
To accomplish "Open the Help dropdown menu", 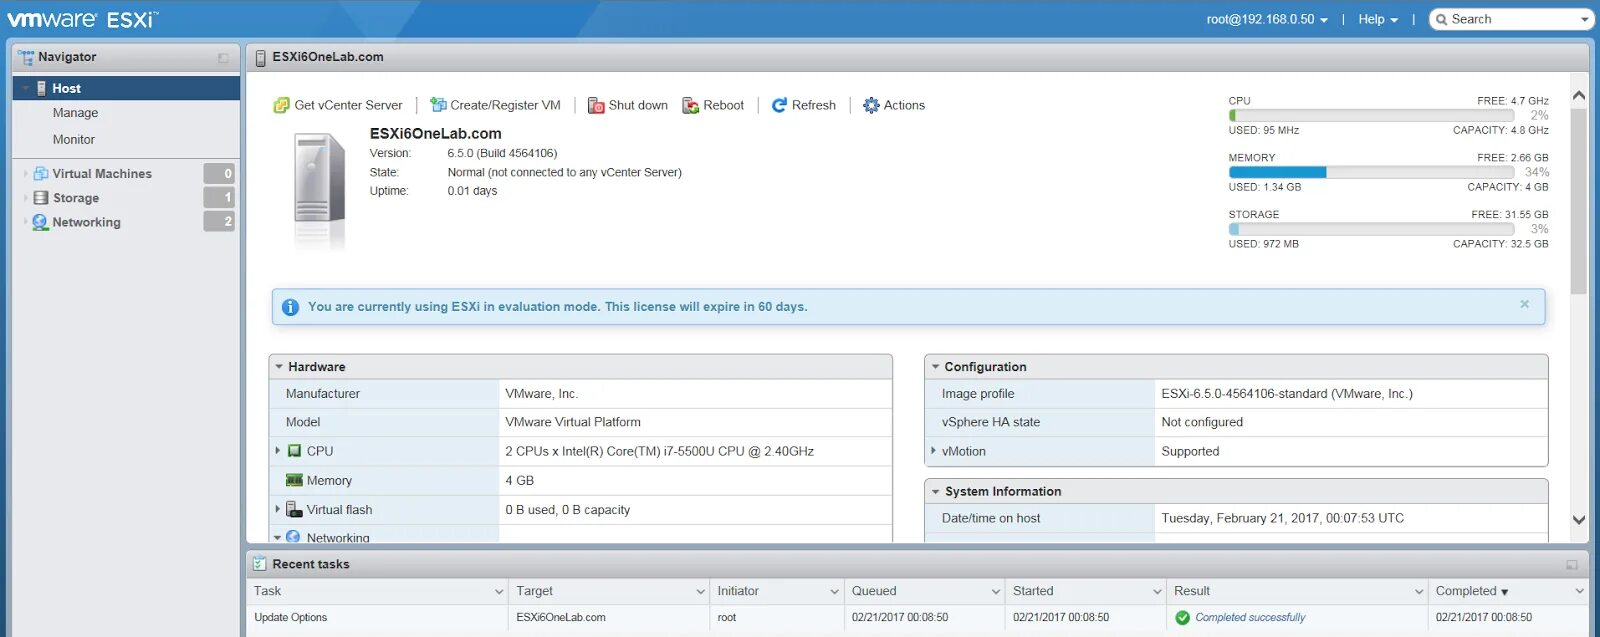I will point(1378,19).
